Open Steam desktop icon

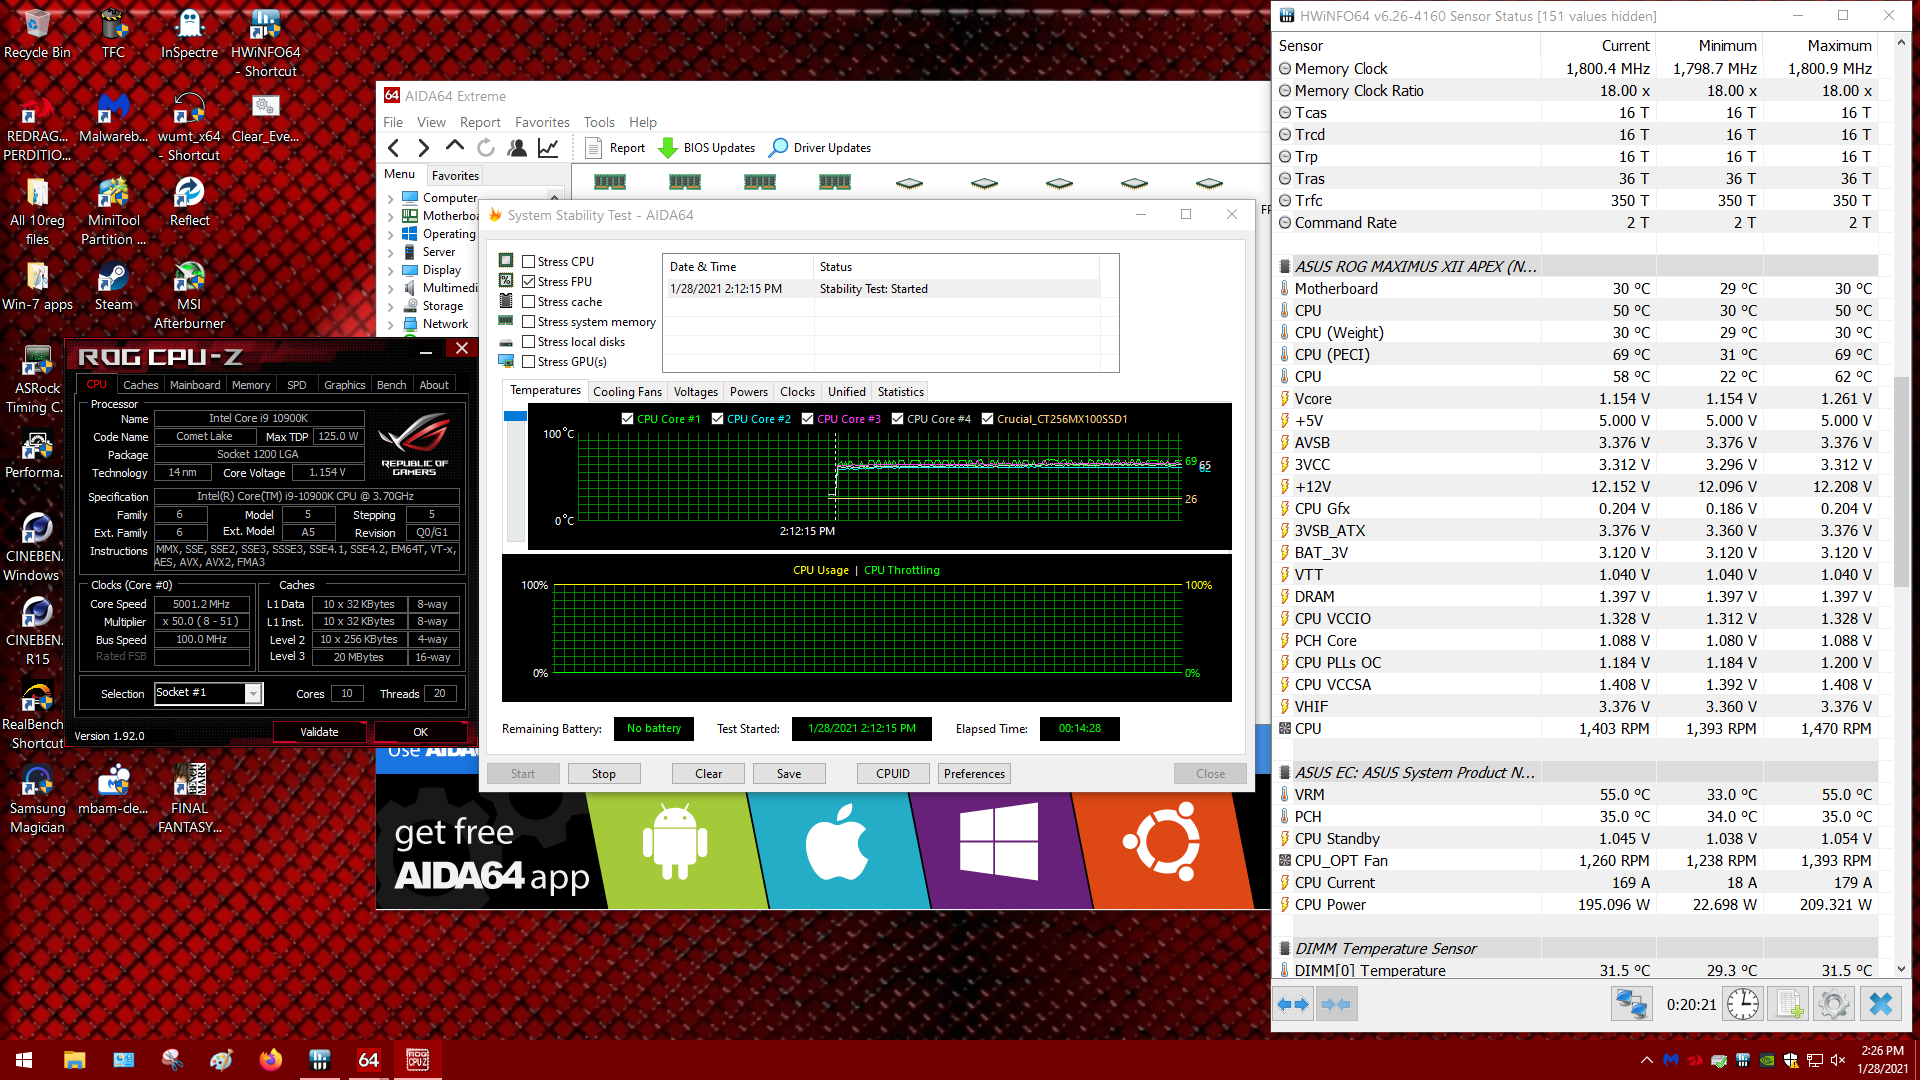[113, 286]
